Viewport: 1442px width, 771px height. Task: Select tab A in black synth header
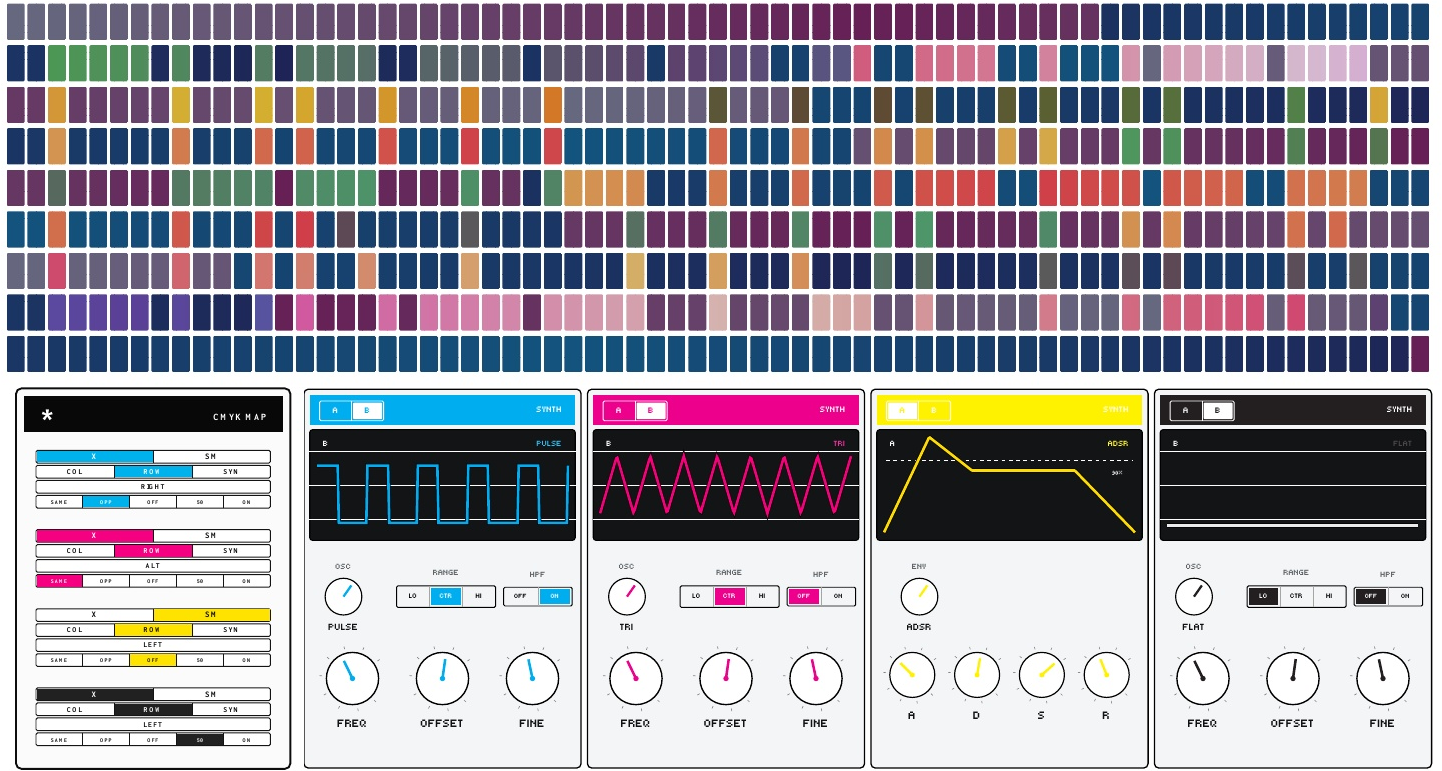pos(1186,410)
